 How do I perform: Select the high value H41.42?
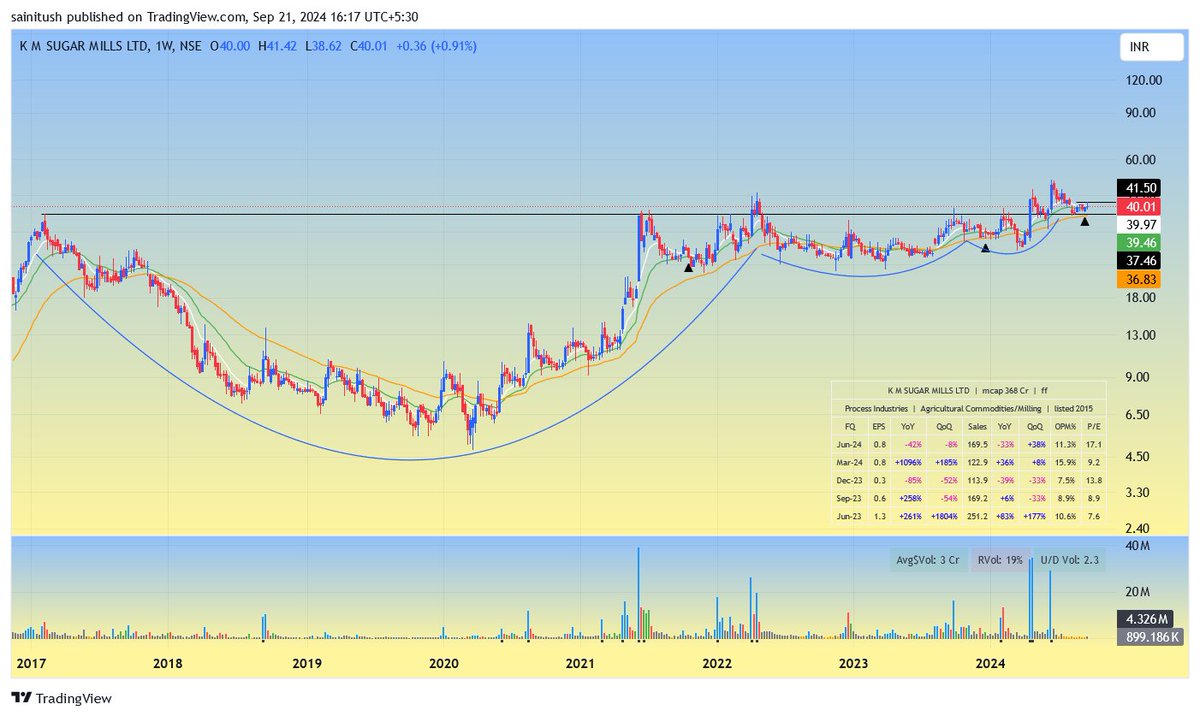point(277,46)
